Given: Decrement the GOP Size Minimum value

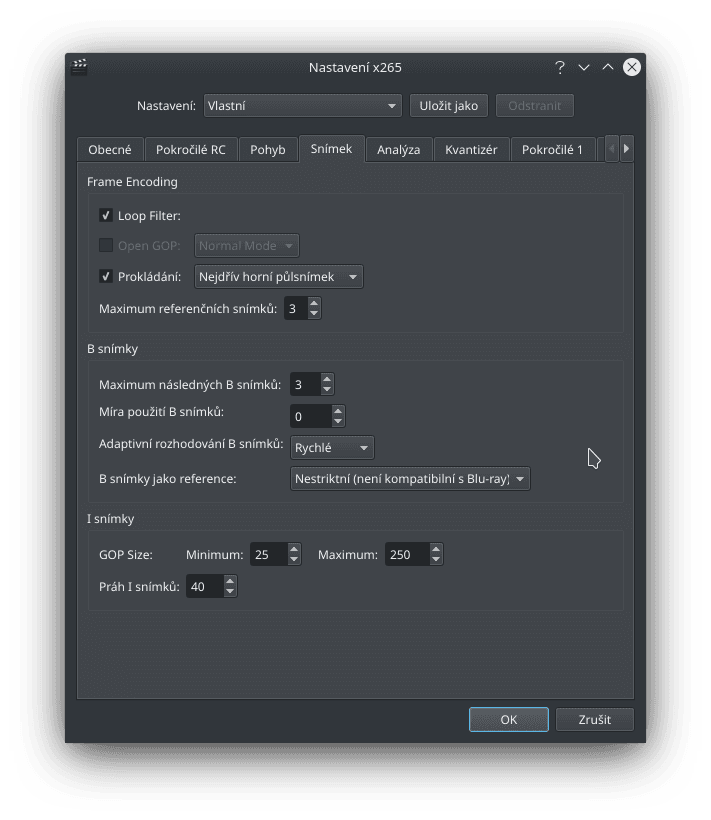Looking at the screenshot, I should coord(293,559).
